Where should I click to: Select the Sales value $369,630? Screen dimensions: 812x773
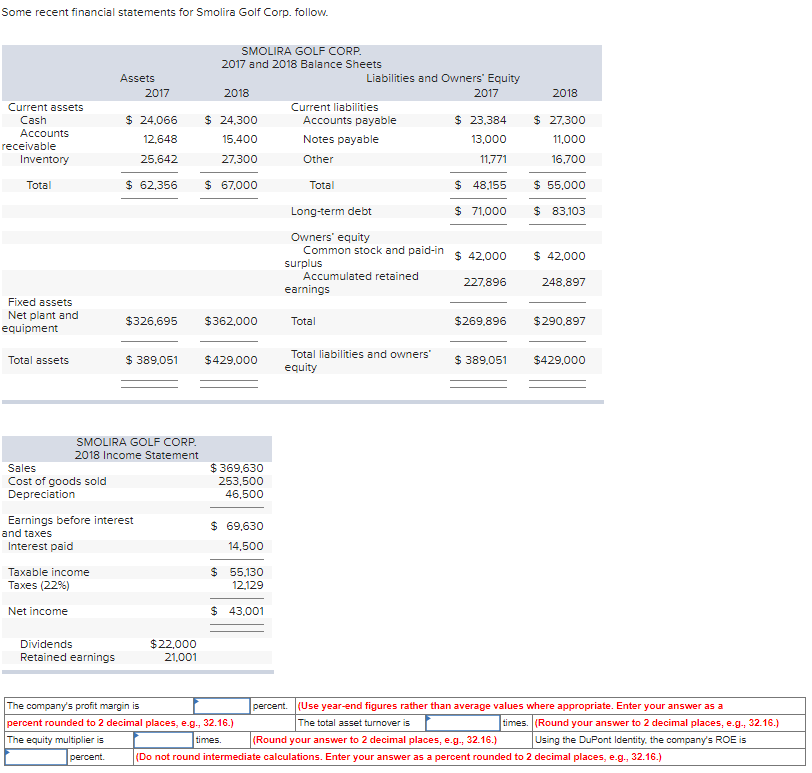237,468
